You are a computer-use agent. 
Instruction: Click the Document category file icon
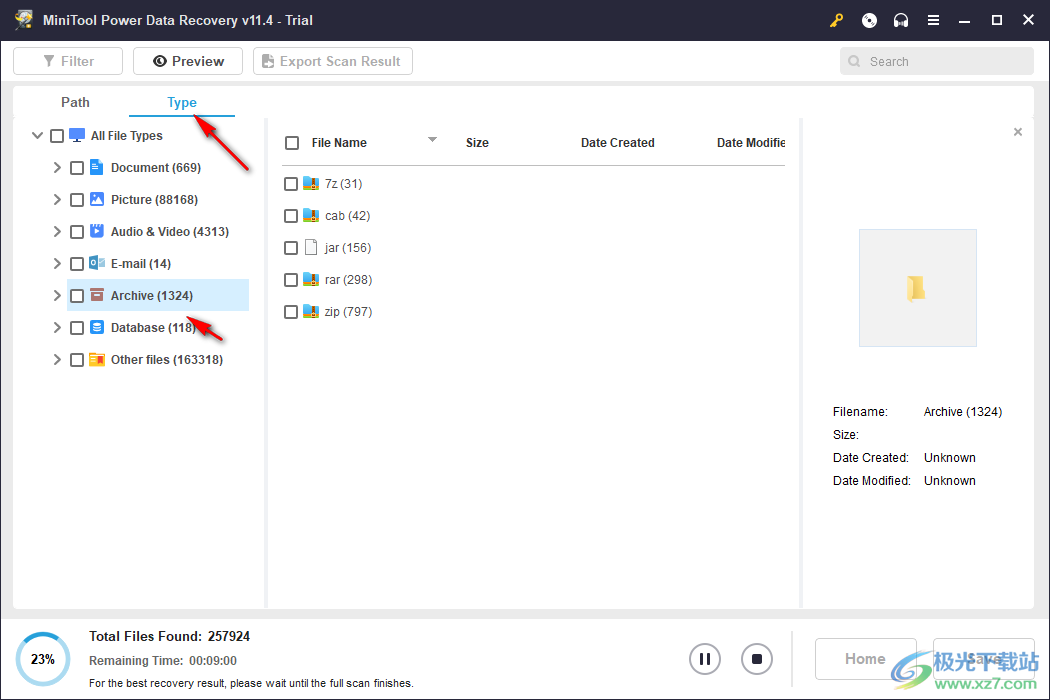96,167
